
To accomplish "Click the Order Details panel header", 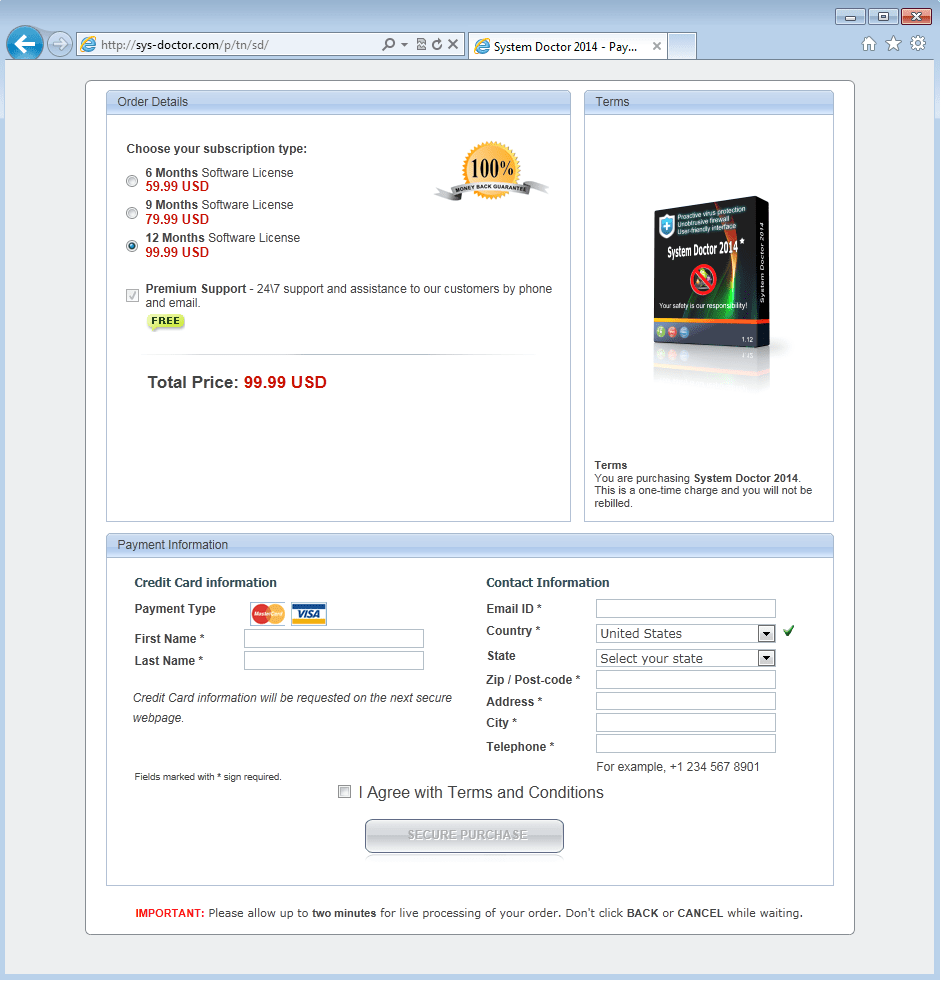I will click(338, 102).
